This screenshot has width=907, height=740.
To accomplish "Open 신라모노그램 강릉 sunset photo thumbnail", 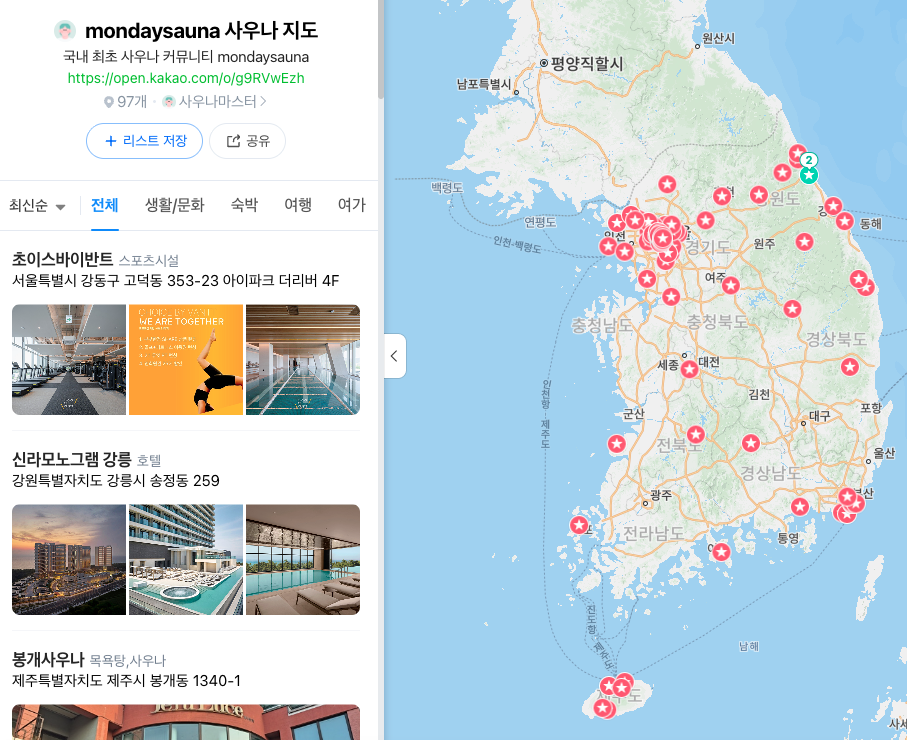I will coord(69,559).
